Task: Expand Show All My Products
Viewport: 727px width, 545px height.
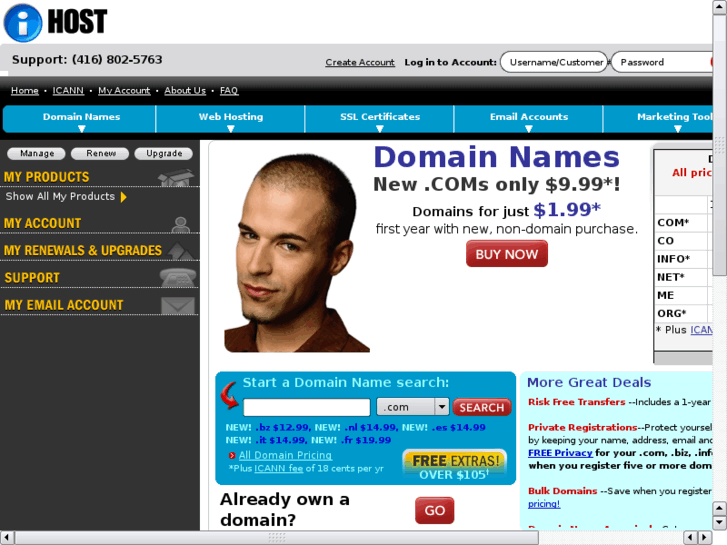Action: 66,197
